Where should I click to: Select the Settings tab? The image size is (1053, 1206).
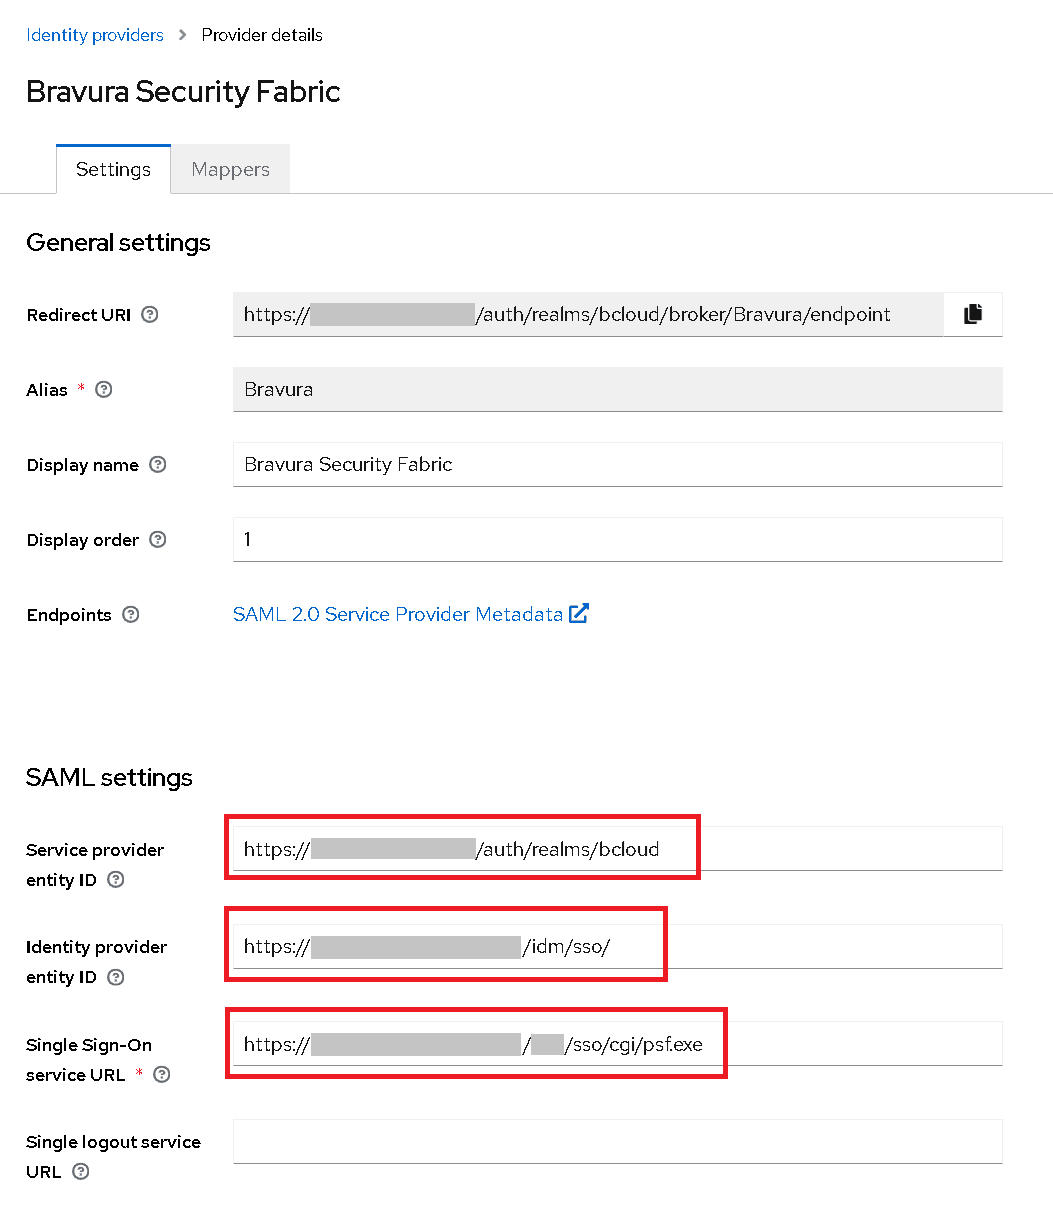pyautogui.click(x=113, y=169)
